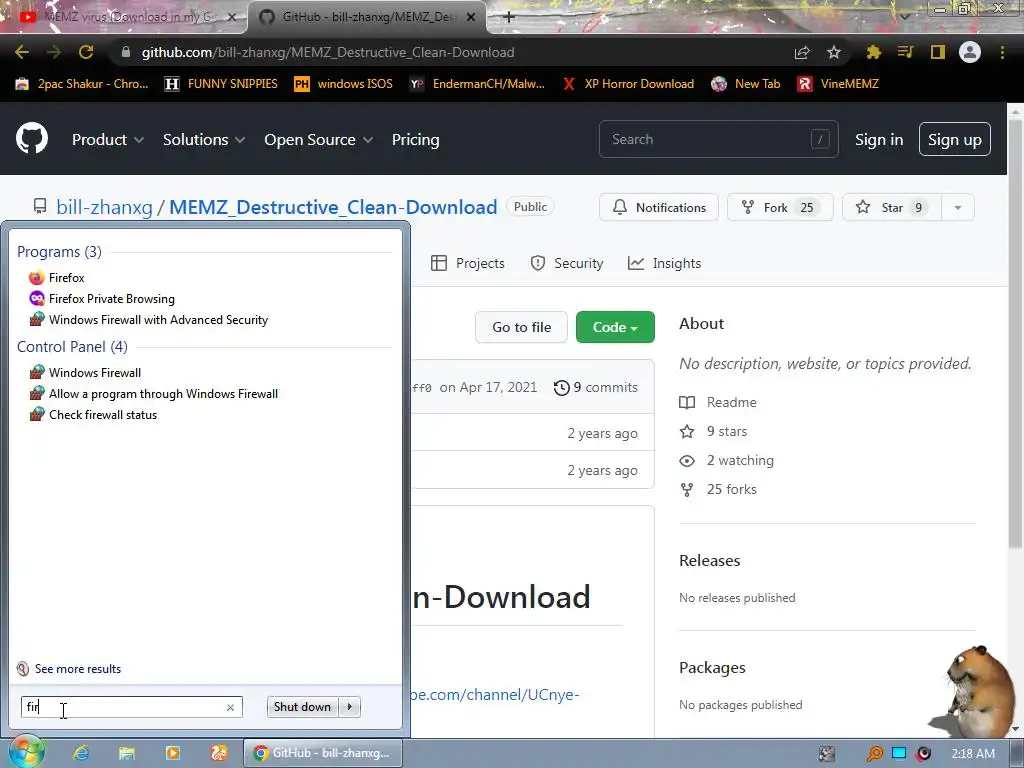The image size is (1024, 768).
Task: Switch to the Projects tab
Action: pos(468,263)
